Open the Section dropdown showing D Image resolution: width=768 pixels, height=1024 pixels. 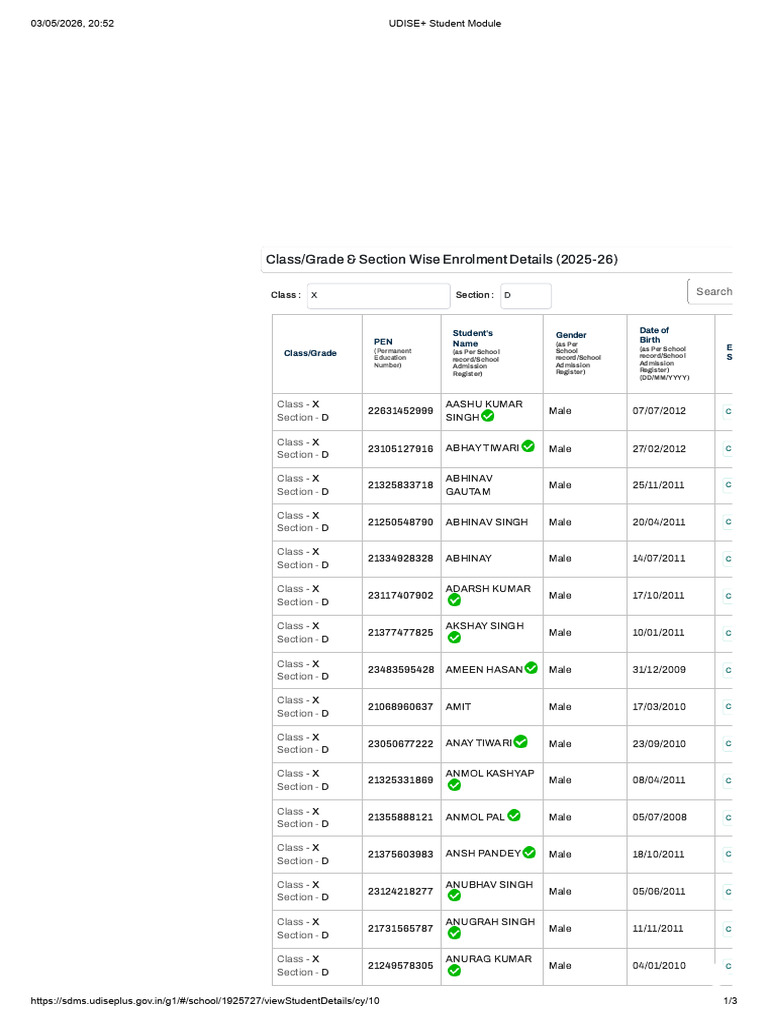526,295
